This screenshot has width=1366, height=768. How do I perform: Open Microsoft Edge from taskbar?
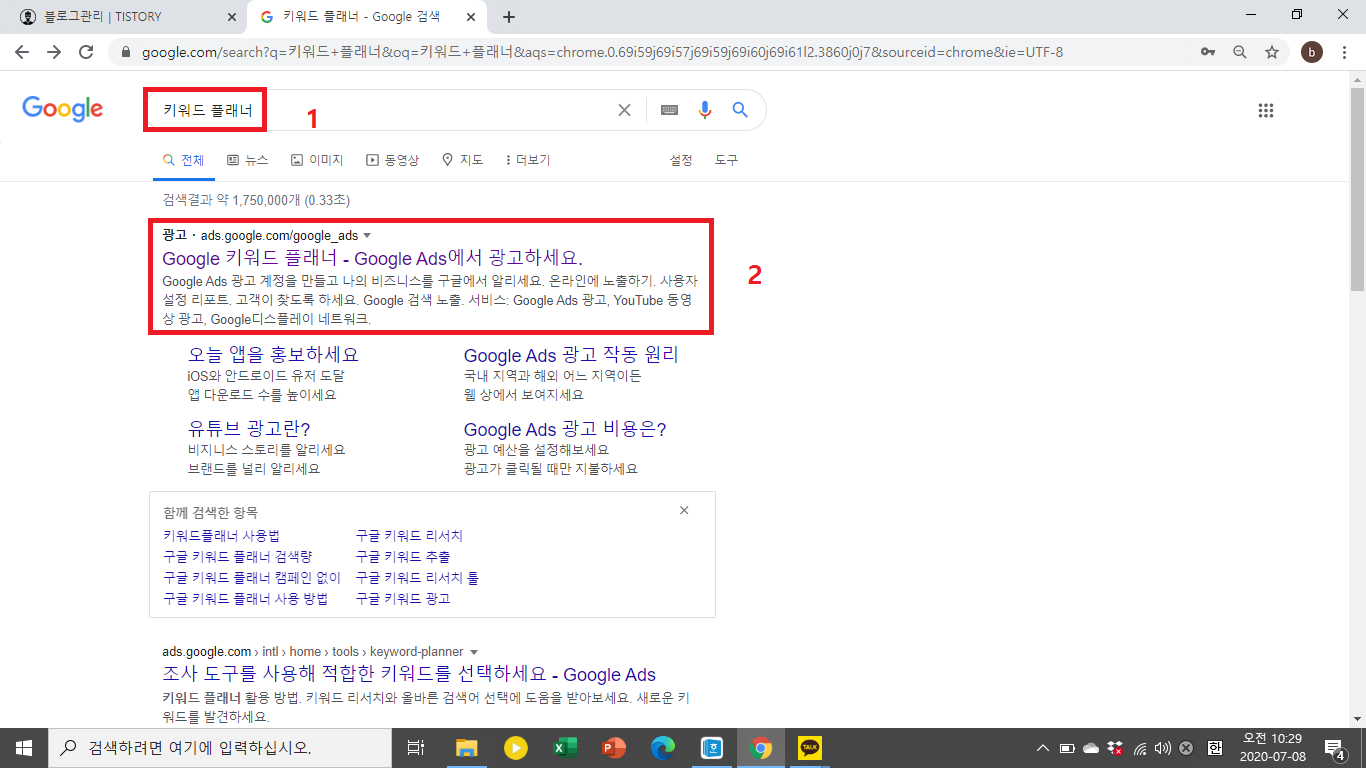click(x=663, y=747)
